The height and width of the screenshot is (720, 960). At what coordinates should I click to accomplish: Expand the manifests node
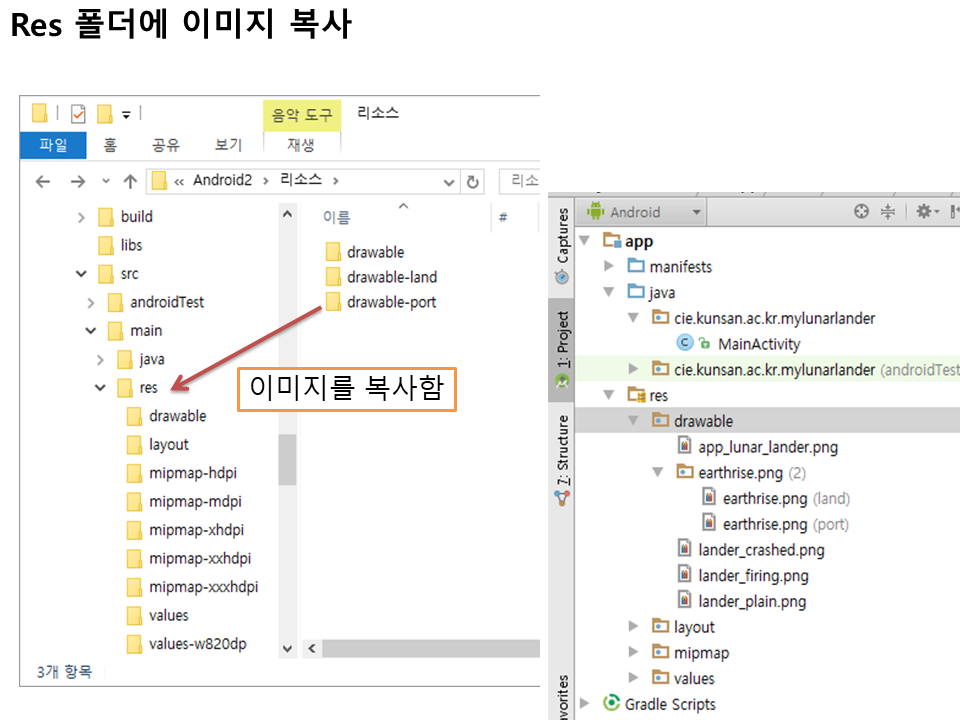[608, 267]
